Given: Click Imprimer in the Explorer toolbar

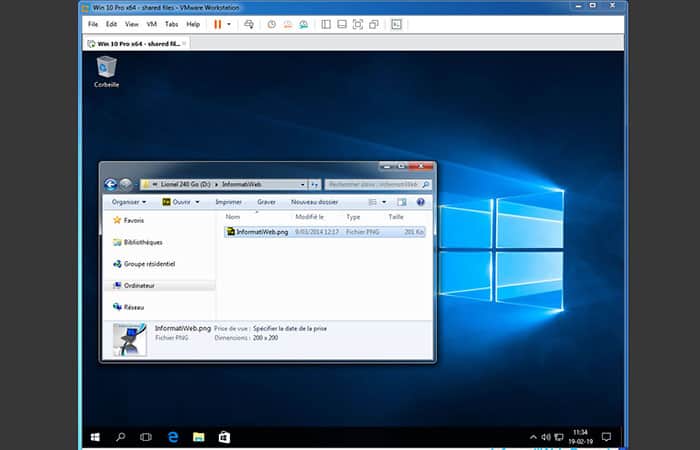Looking at the screenshot, I should [x=229, y=202].
